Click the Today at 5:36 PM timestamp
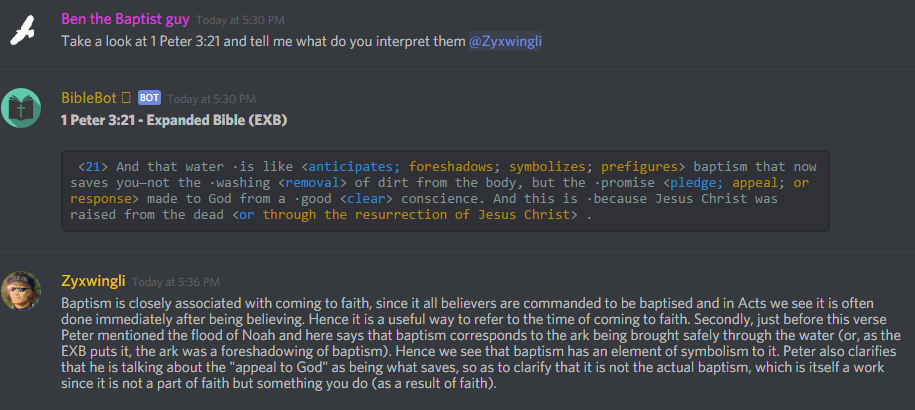Screen dimensions: 915x410 pos(175,283)
